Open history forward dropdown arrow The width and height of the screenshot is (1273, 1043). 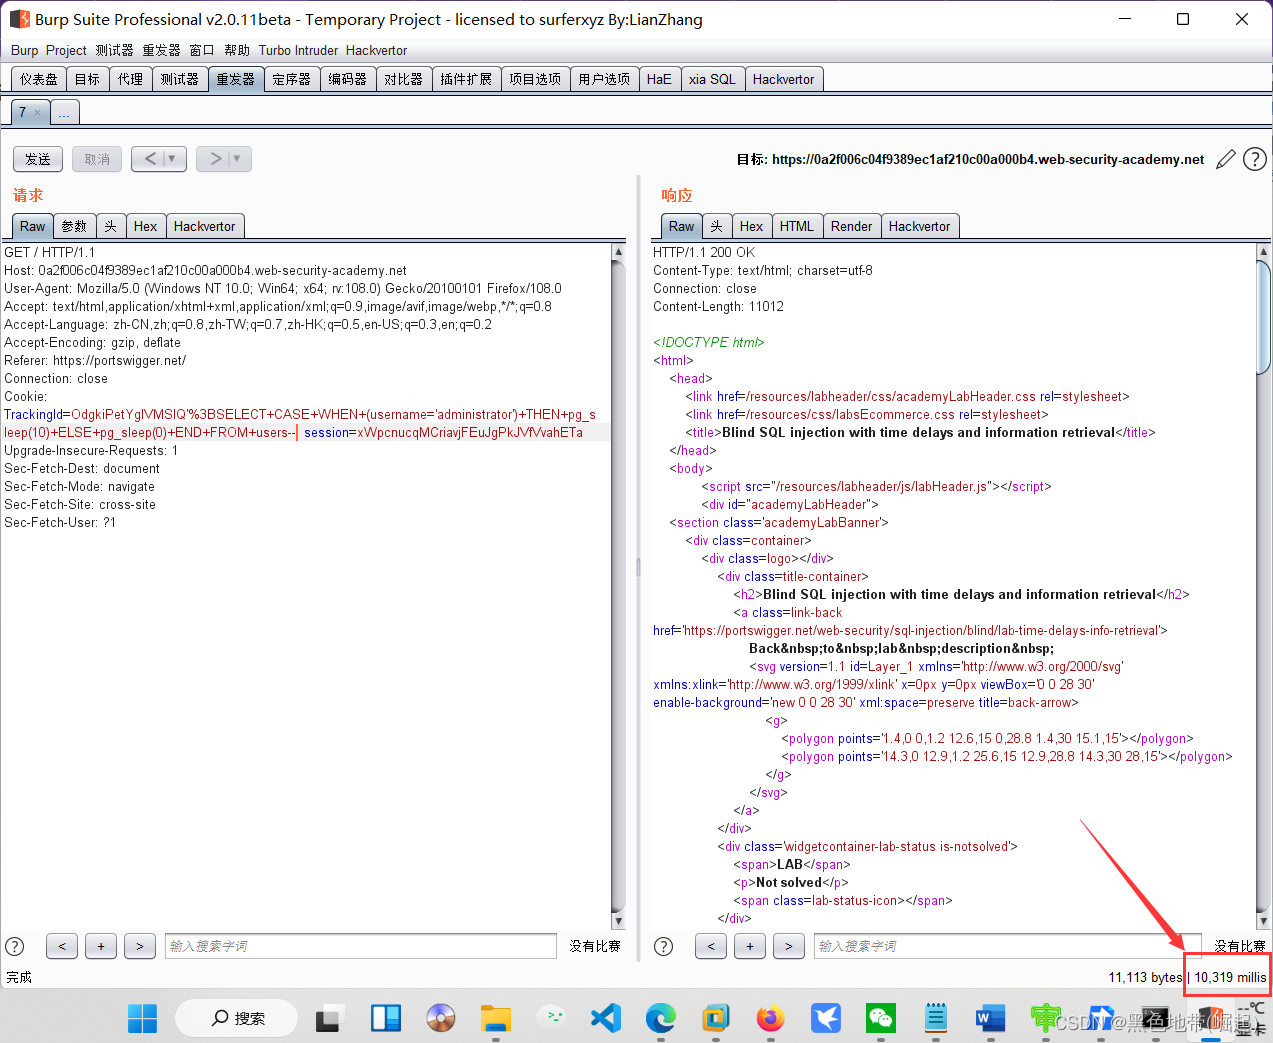click(x=237, y=159)
